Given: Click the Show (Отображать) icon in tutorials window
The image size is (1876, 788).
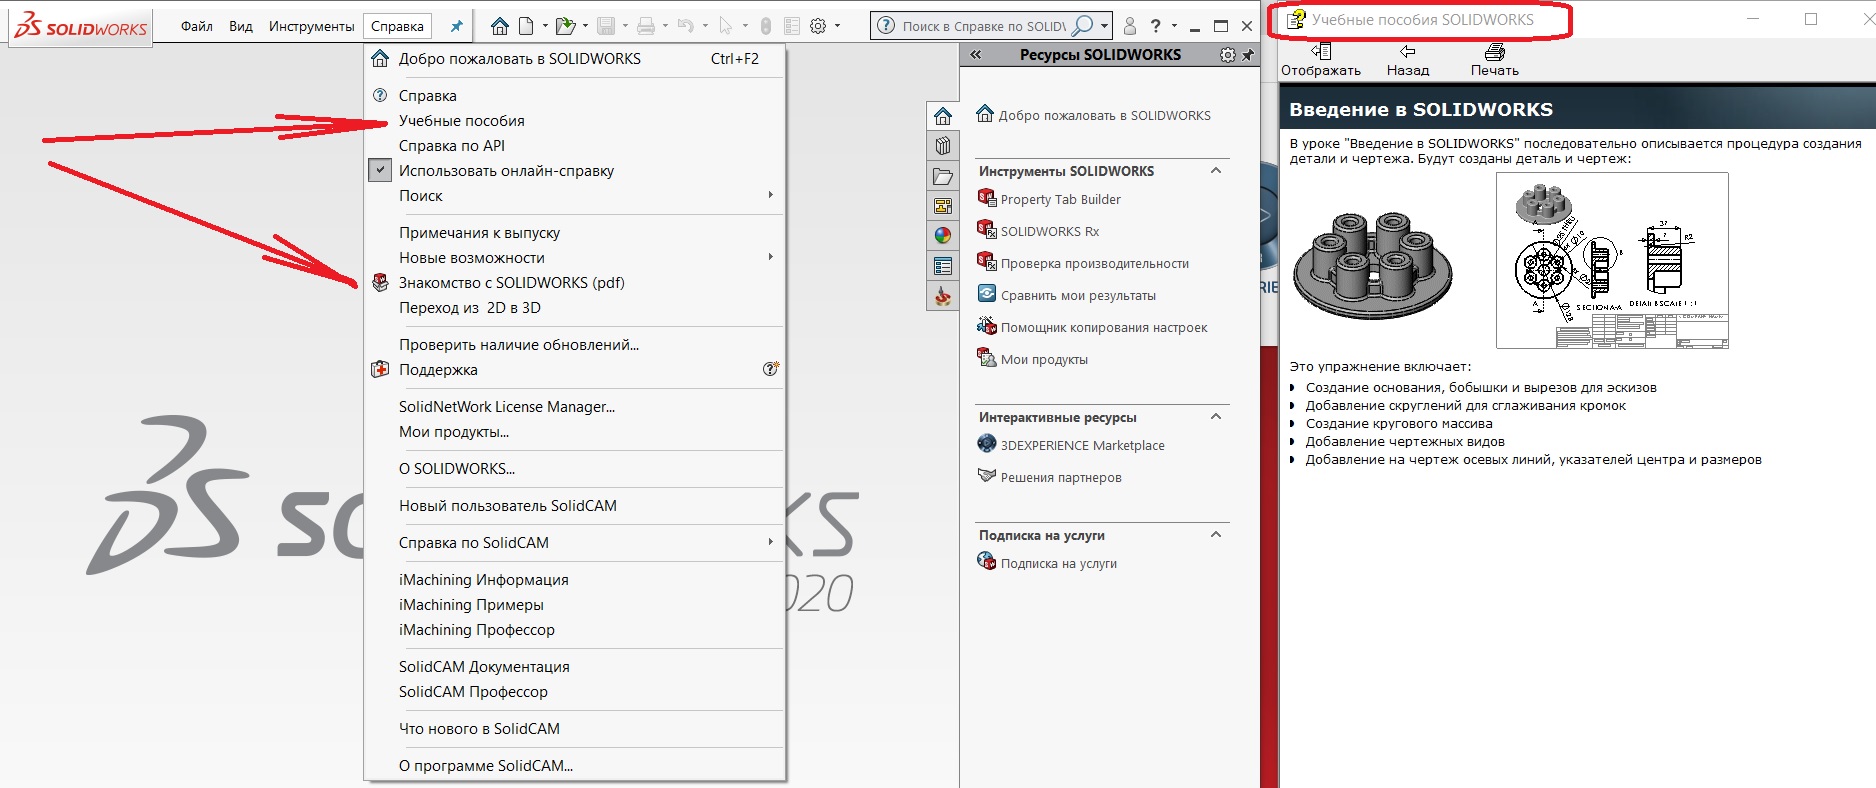Looking at the screenshot, I should (x=1321, y=51).
